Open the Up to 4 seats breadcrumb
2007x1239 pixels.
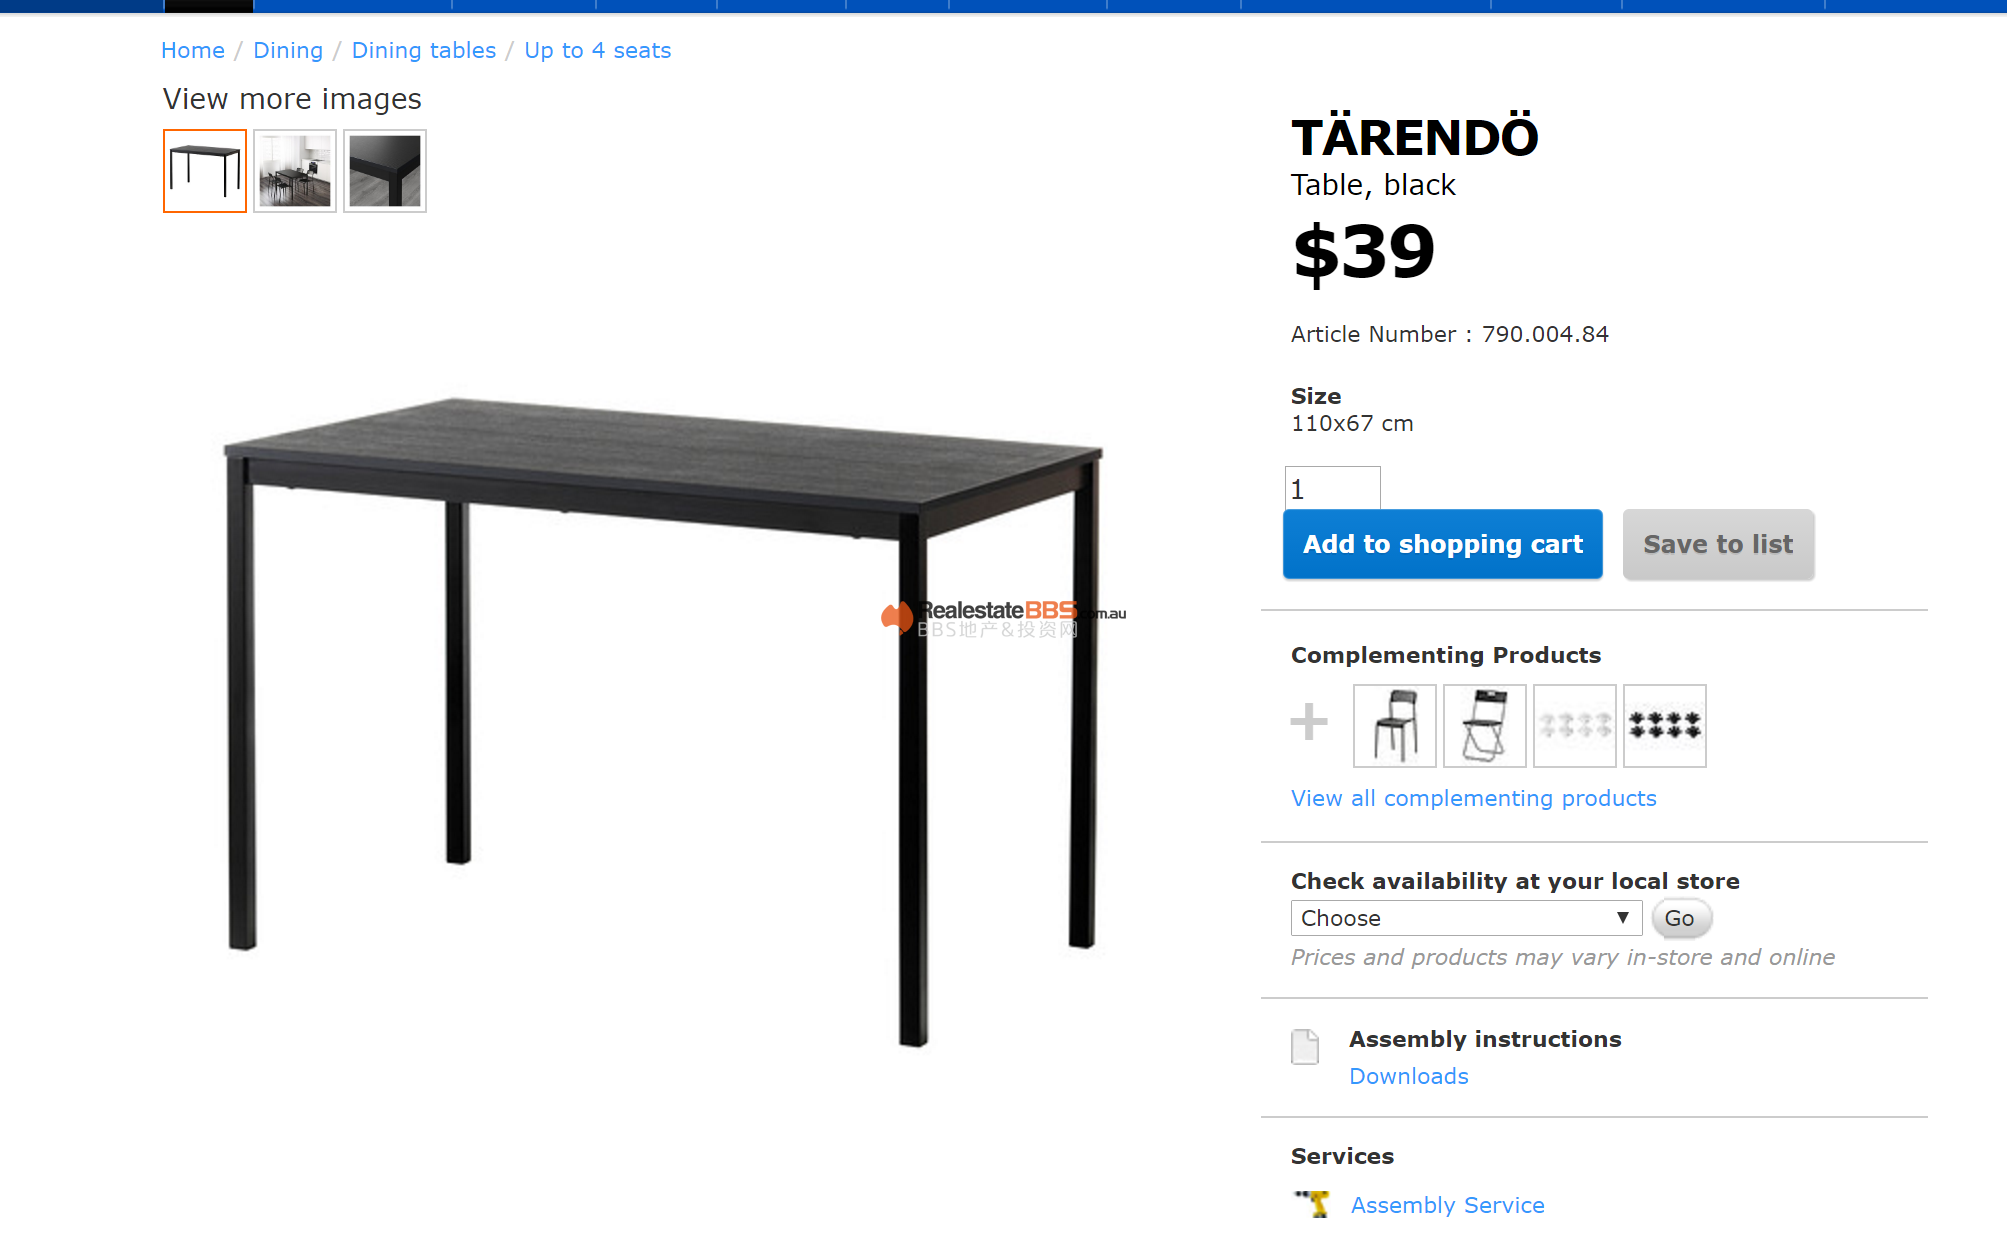click(x=598, y=50)
